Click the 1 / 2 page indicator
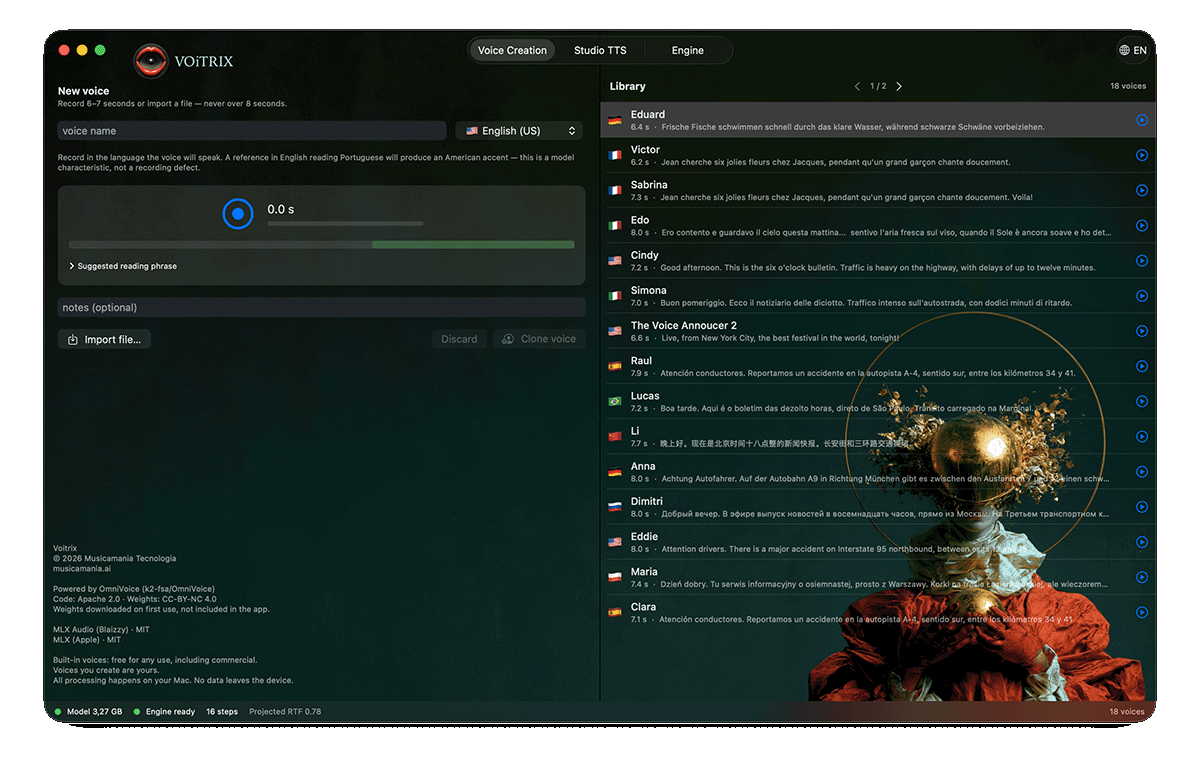 point(878,86)
